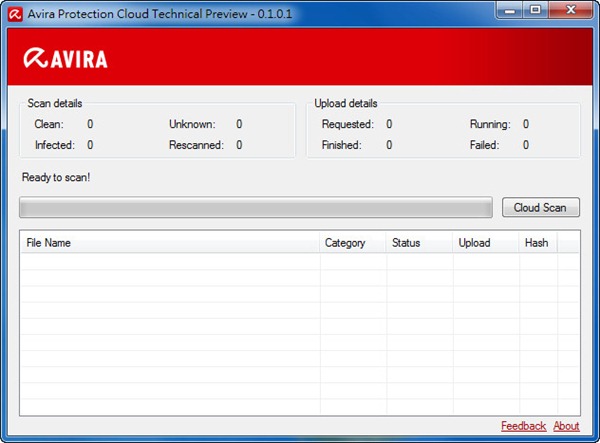Maximize the Avira window
The image size is (600, 443).
[535, 11]
